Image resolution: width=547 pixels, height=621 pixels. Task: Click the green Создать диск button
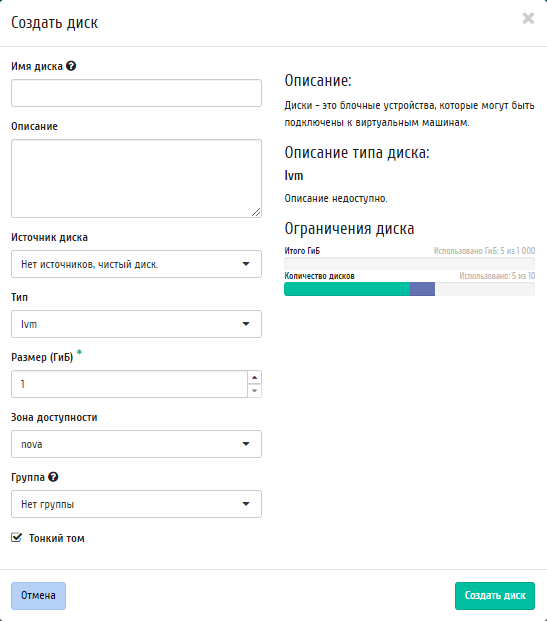pyautogui.click(x=495, y=596)
